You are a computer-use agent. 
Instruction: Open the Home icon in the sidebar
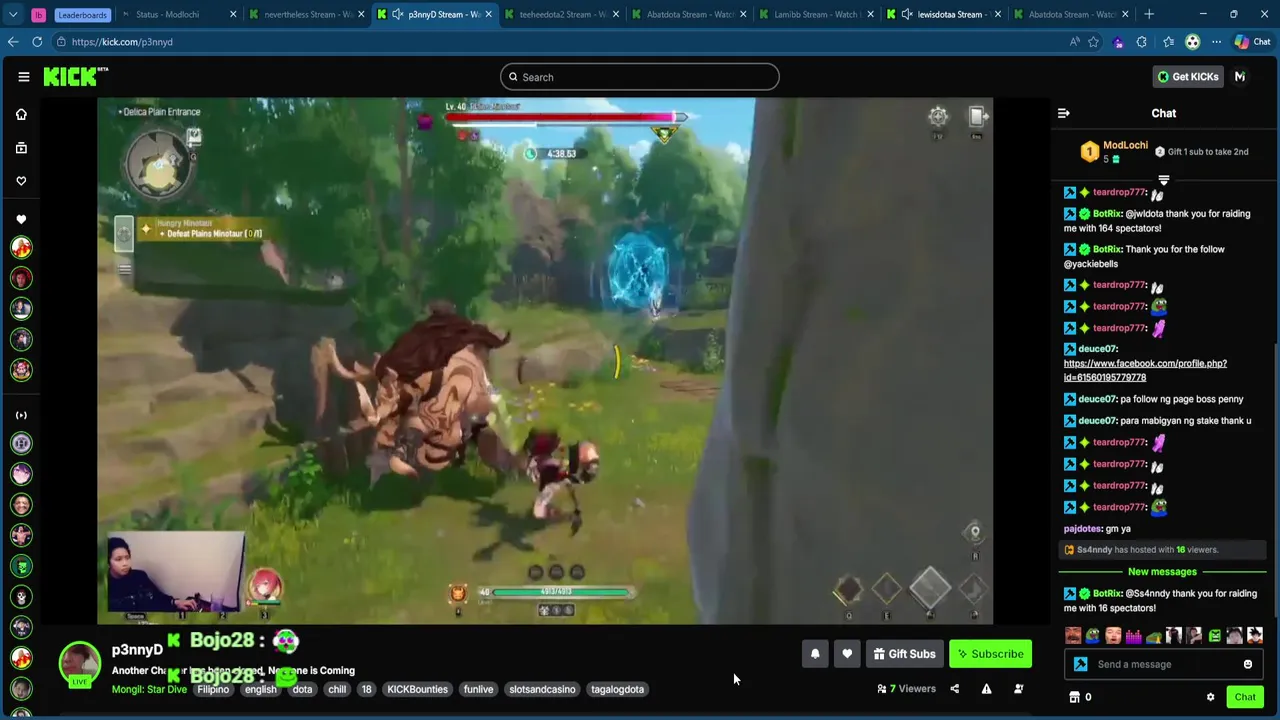tap(21, 114)
